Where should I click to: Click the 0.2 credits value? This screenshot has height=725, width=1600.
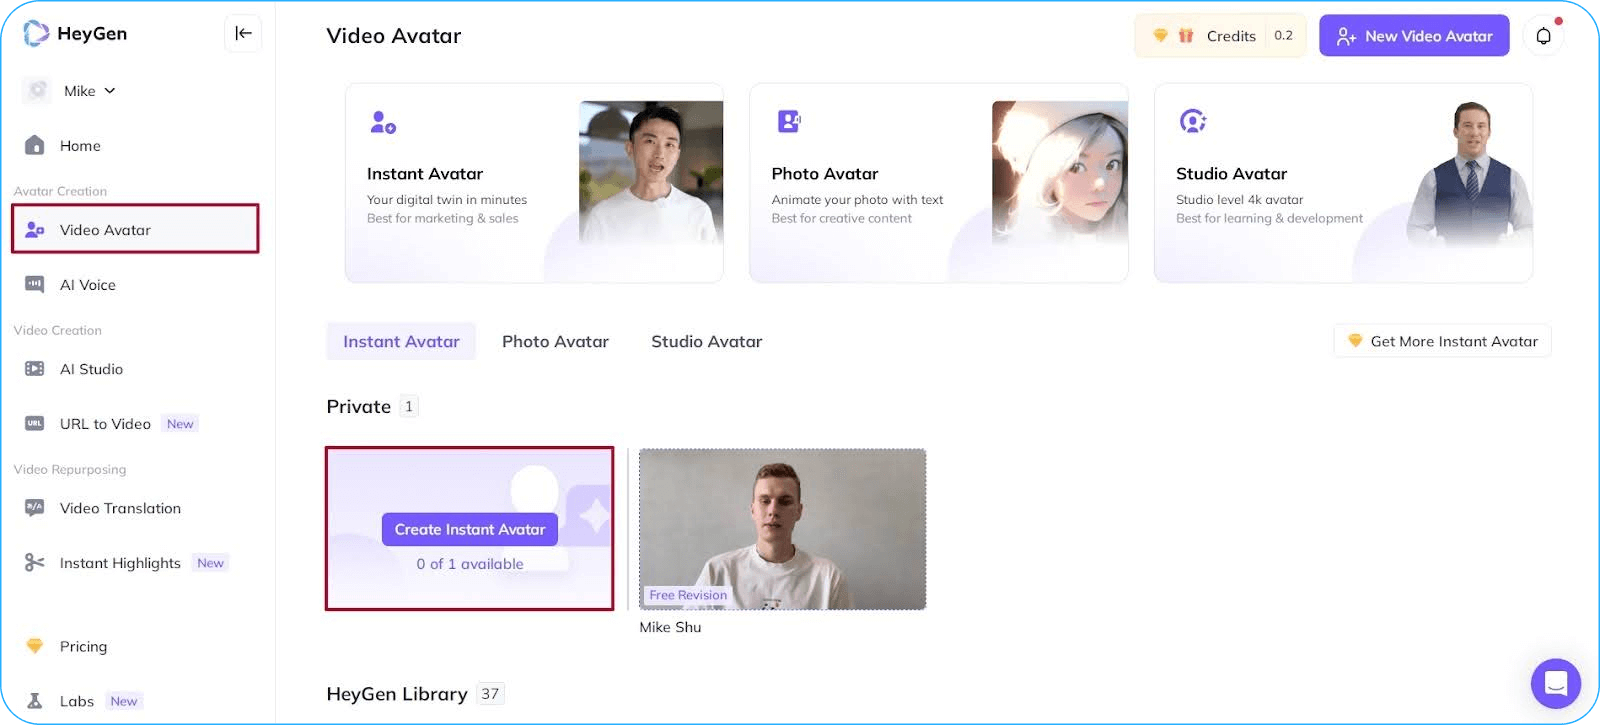coord(1283,36)
